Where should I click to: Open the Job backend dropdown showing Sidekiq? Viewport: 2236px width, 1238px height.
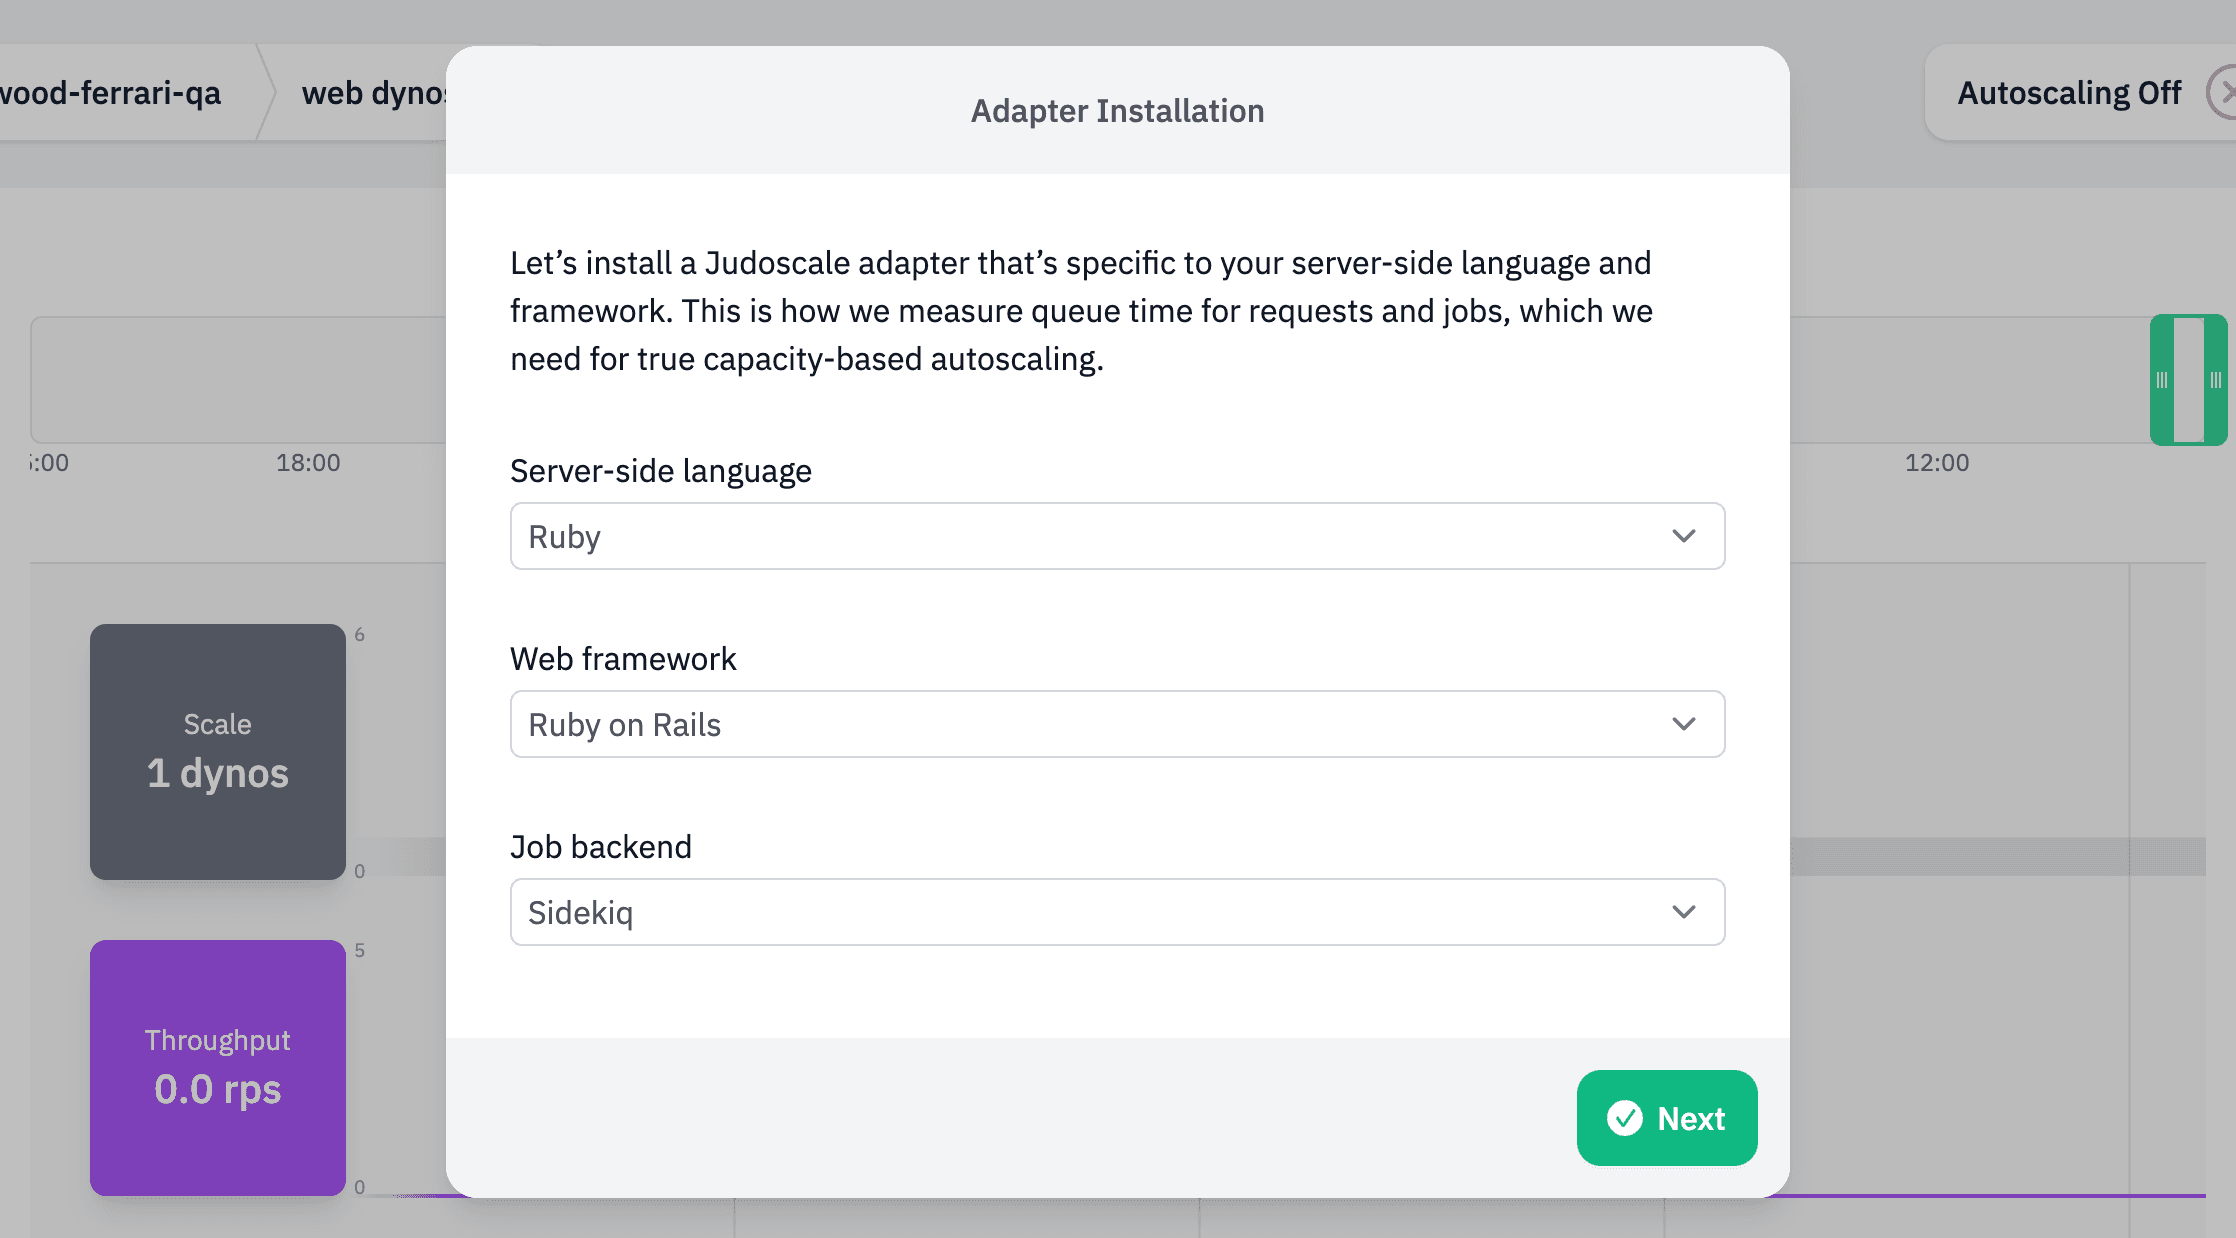point(1117,912)
